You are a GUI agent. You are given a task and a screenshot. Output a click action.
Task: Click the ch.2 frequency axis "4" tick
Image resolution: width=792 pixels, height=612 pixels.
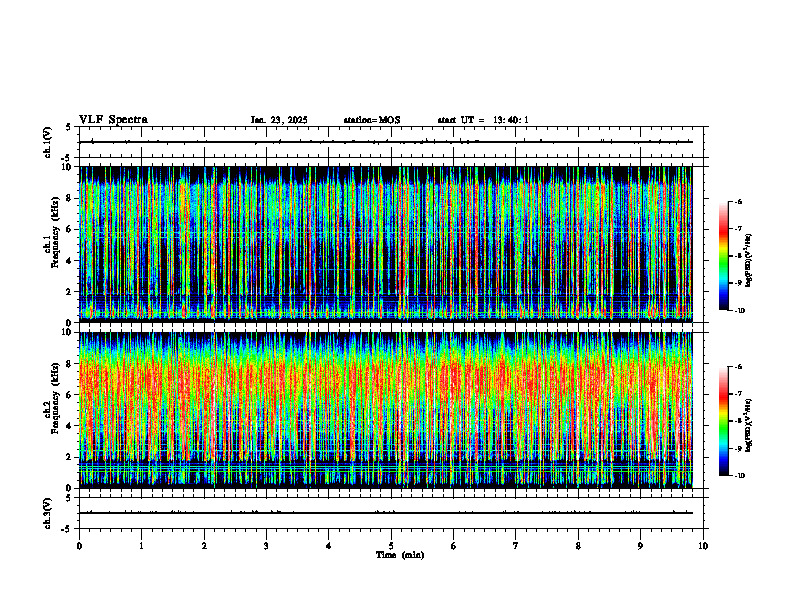click(69, 426)
